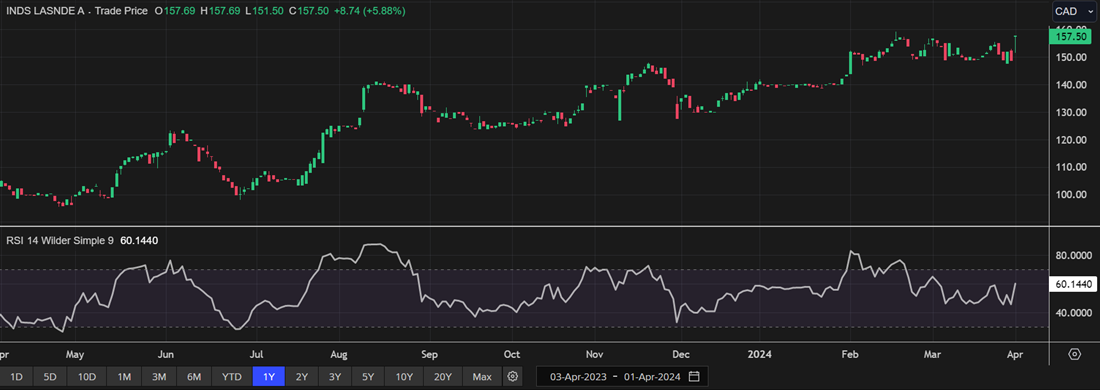This screenshot has width=1100, height=390.
Task: Select the 1M time range
Action: click(x=125, y=377)
